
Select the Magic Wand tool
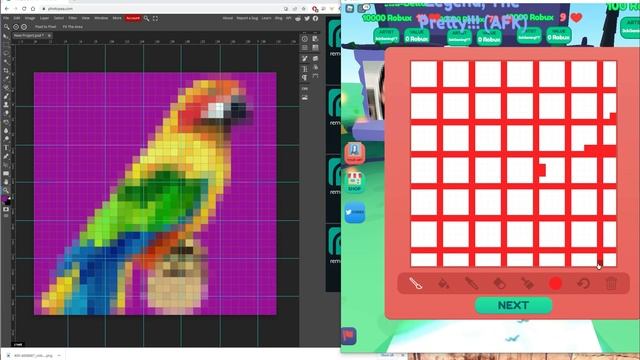click(x=6, y=62)
